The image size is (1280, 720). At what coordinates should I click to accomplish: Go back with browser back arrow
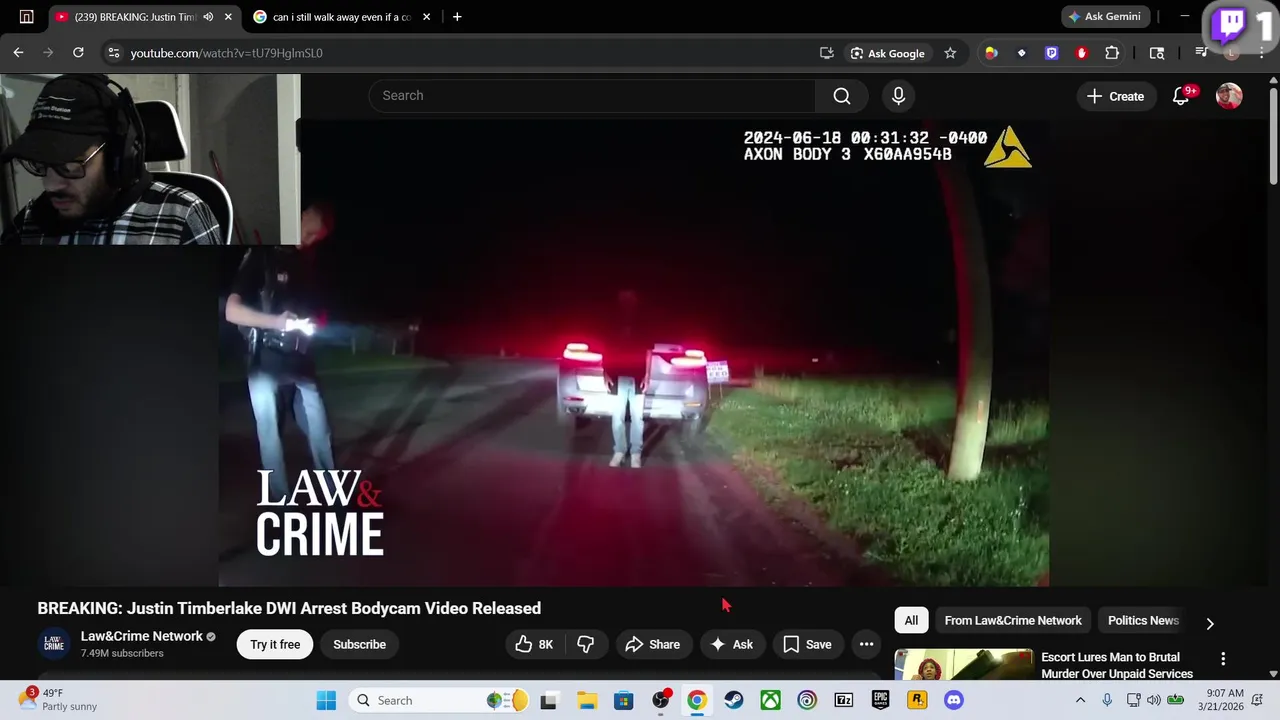(x=18, y=53)
